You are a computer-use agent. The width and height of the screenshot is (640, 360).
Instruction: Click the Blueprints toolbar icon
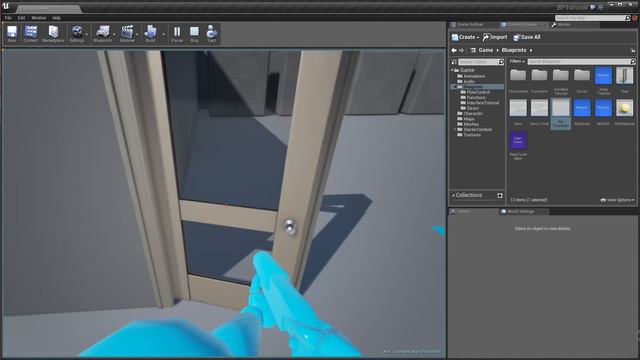(x=102, y=33)
